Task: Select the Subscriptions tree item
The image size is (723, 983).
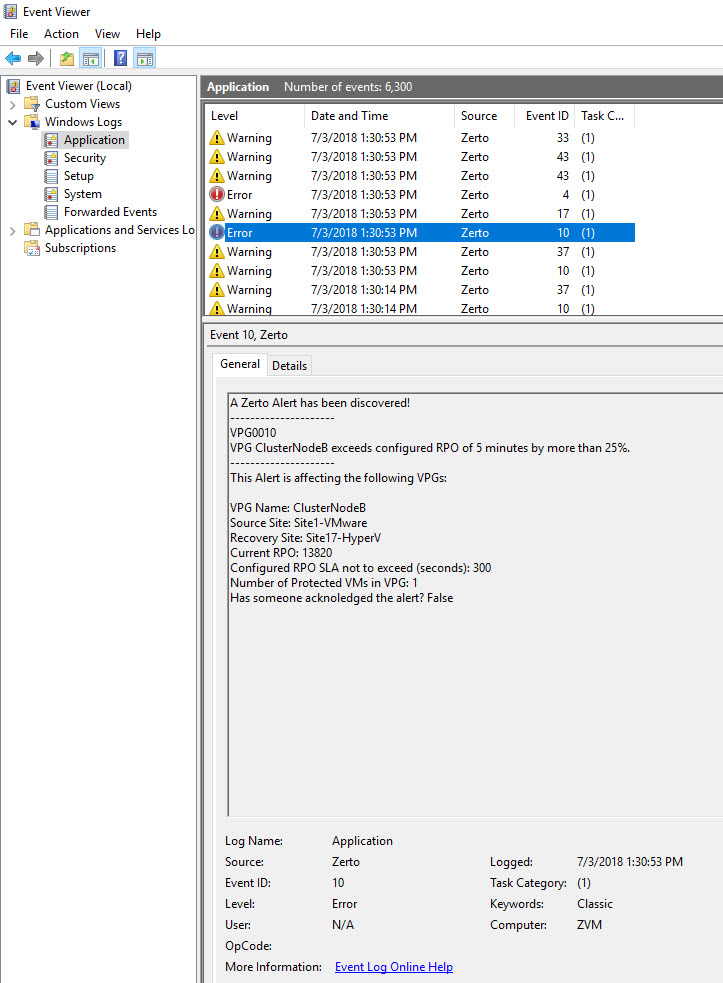Action: [80, 248]
